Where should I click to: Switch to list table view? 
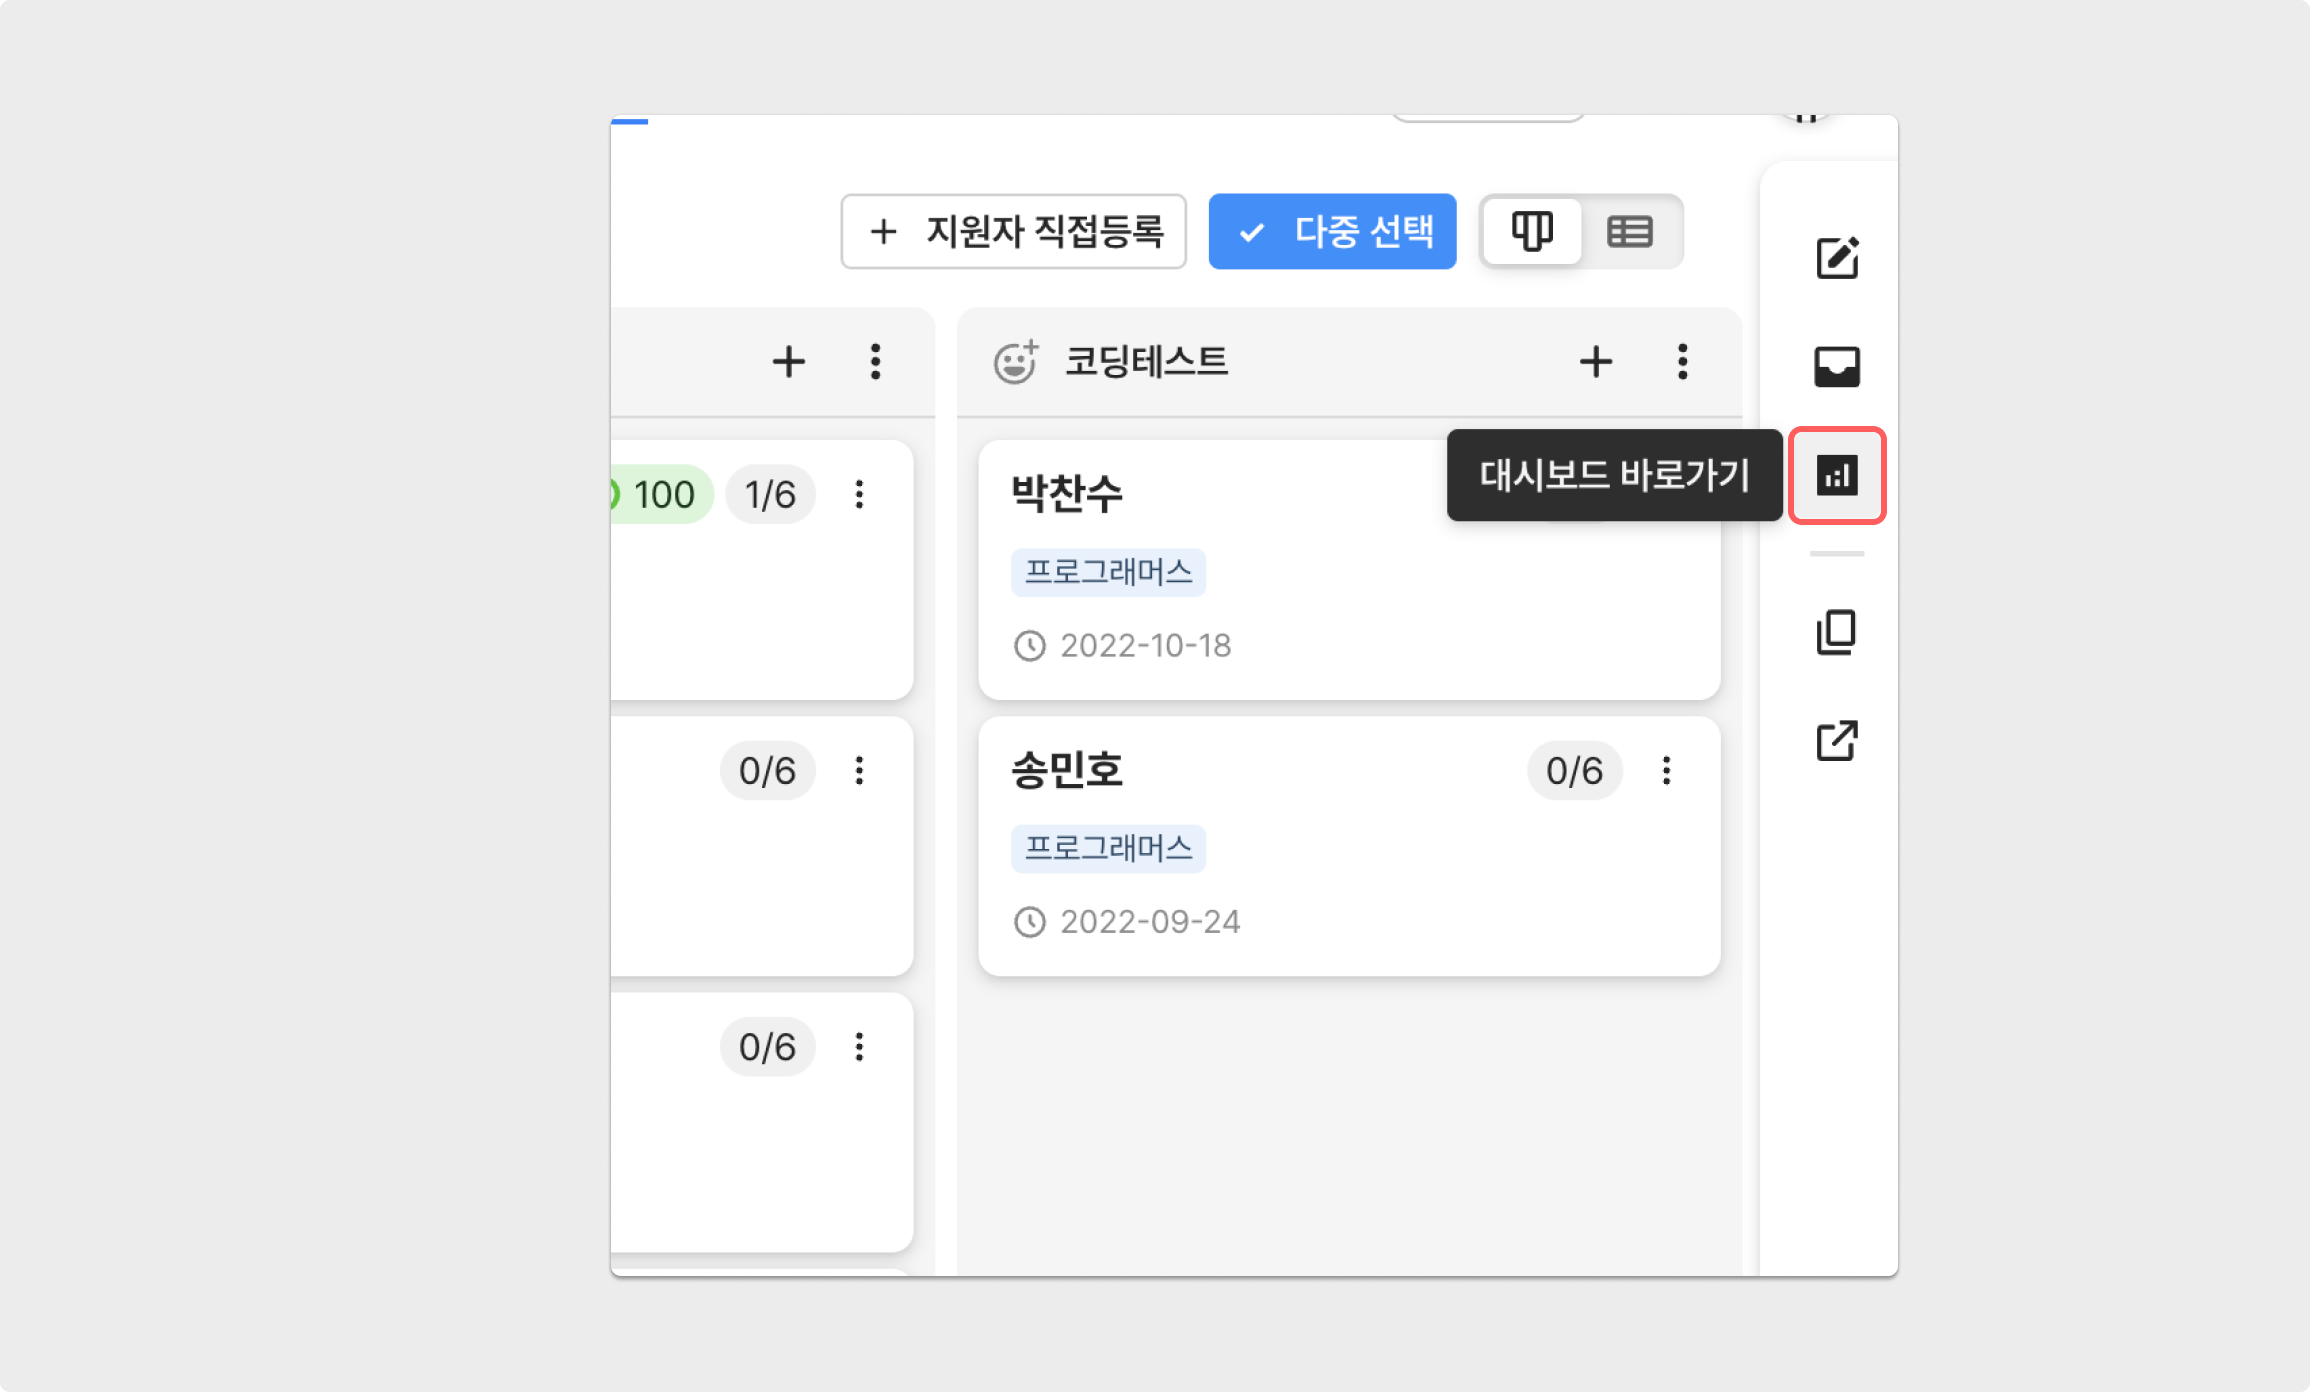pyautogui.click(x=1629, y=232)
